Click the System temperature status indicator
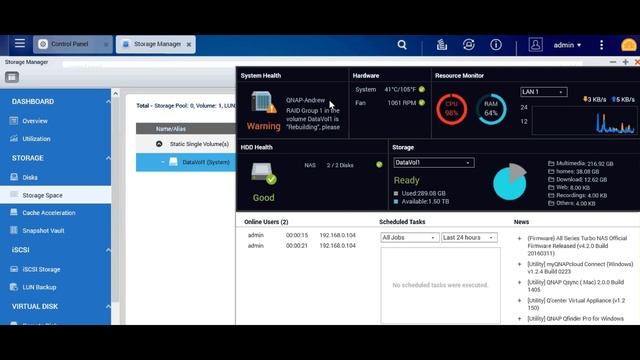 (x=422, y=89)
